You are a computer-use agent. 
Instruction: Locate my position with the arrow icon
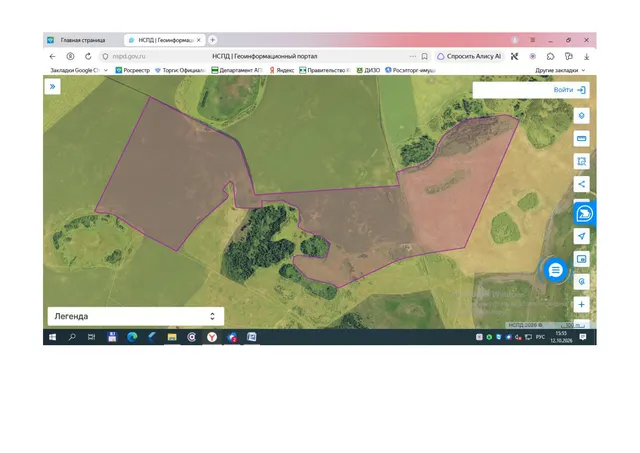pyautogui.click(x=581, y=236)
